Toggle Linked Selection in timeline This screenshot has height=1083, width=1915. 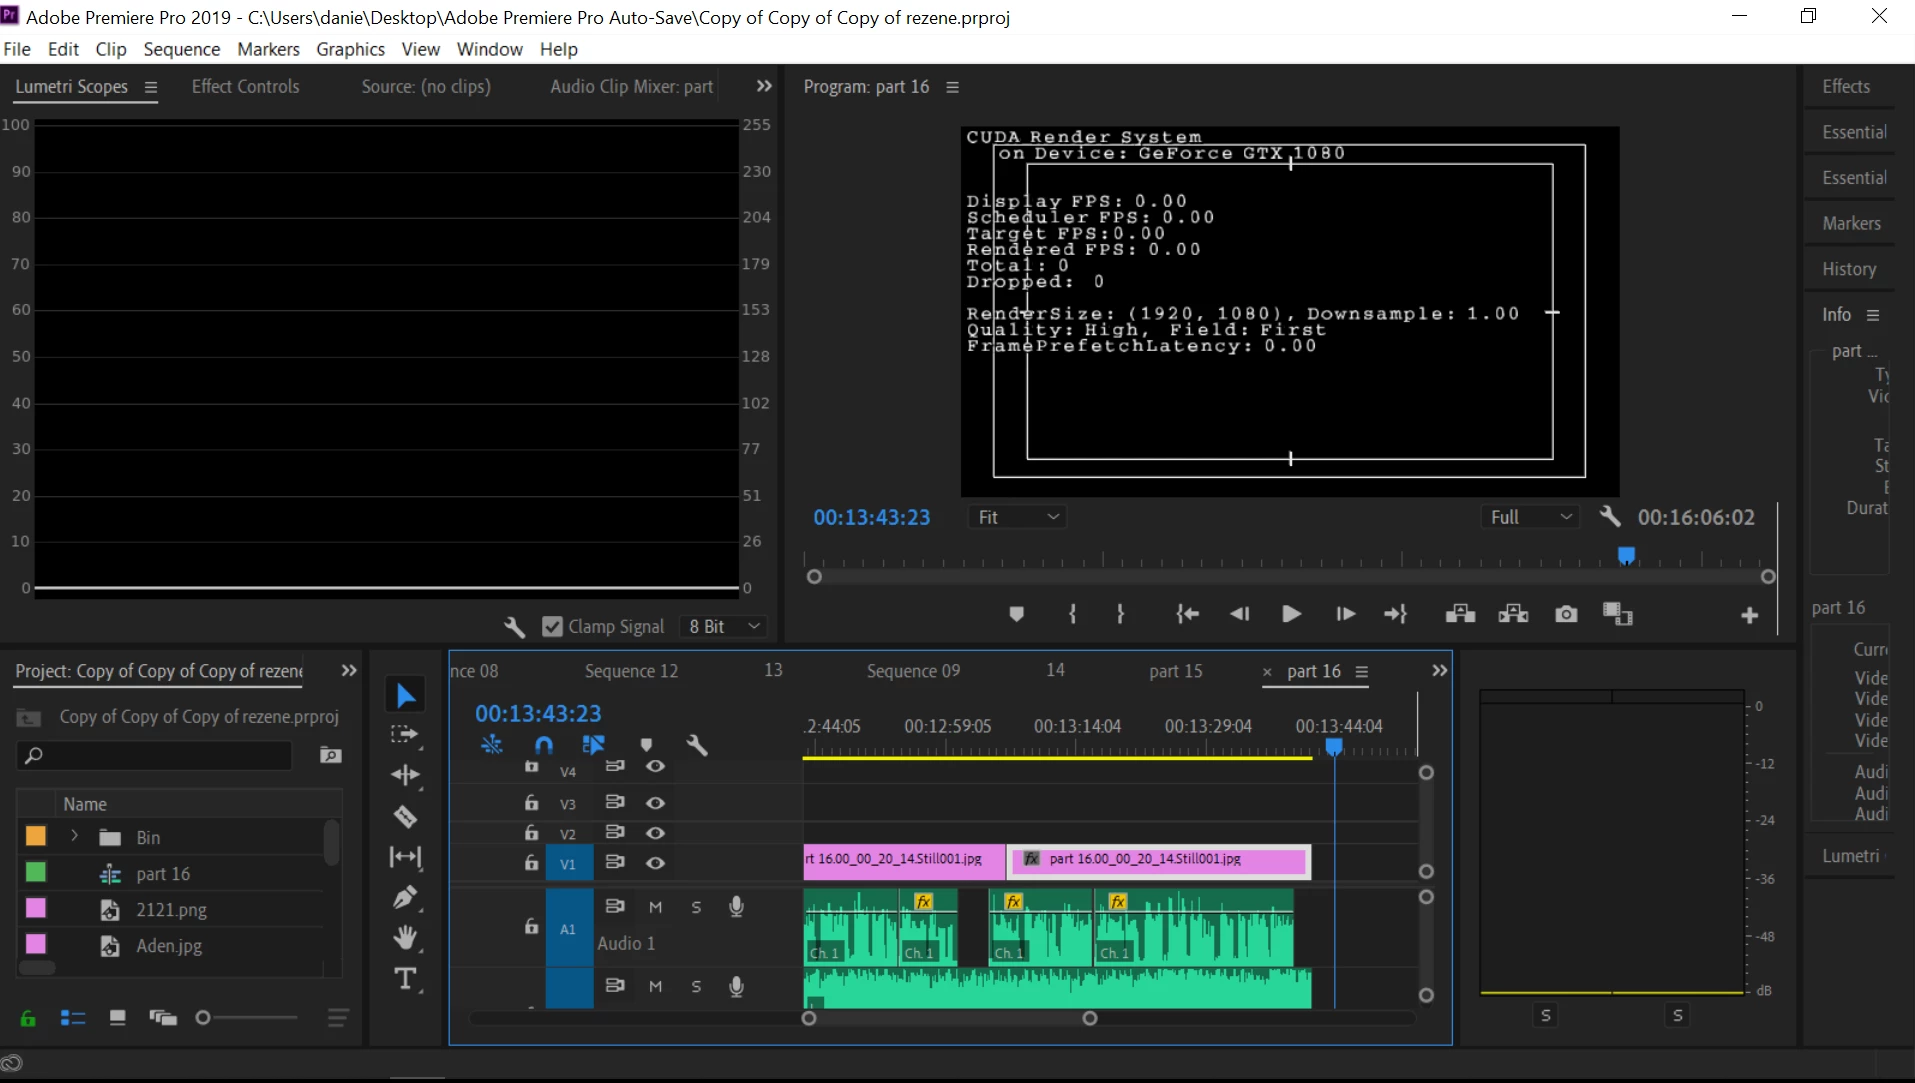[x=593, y=745]
